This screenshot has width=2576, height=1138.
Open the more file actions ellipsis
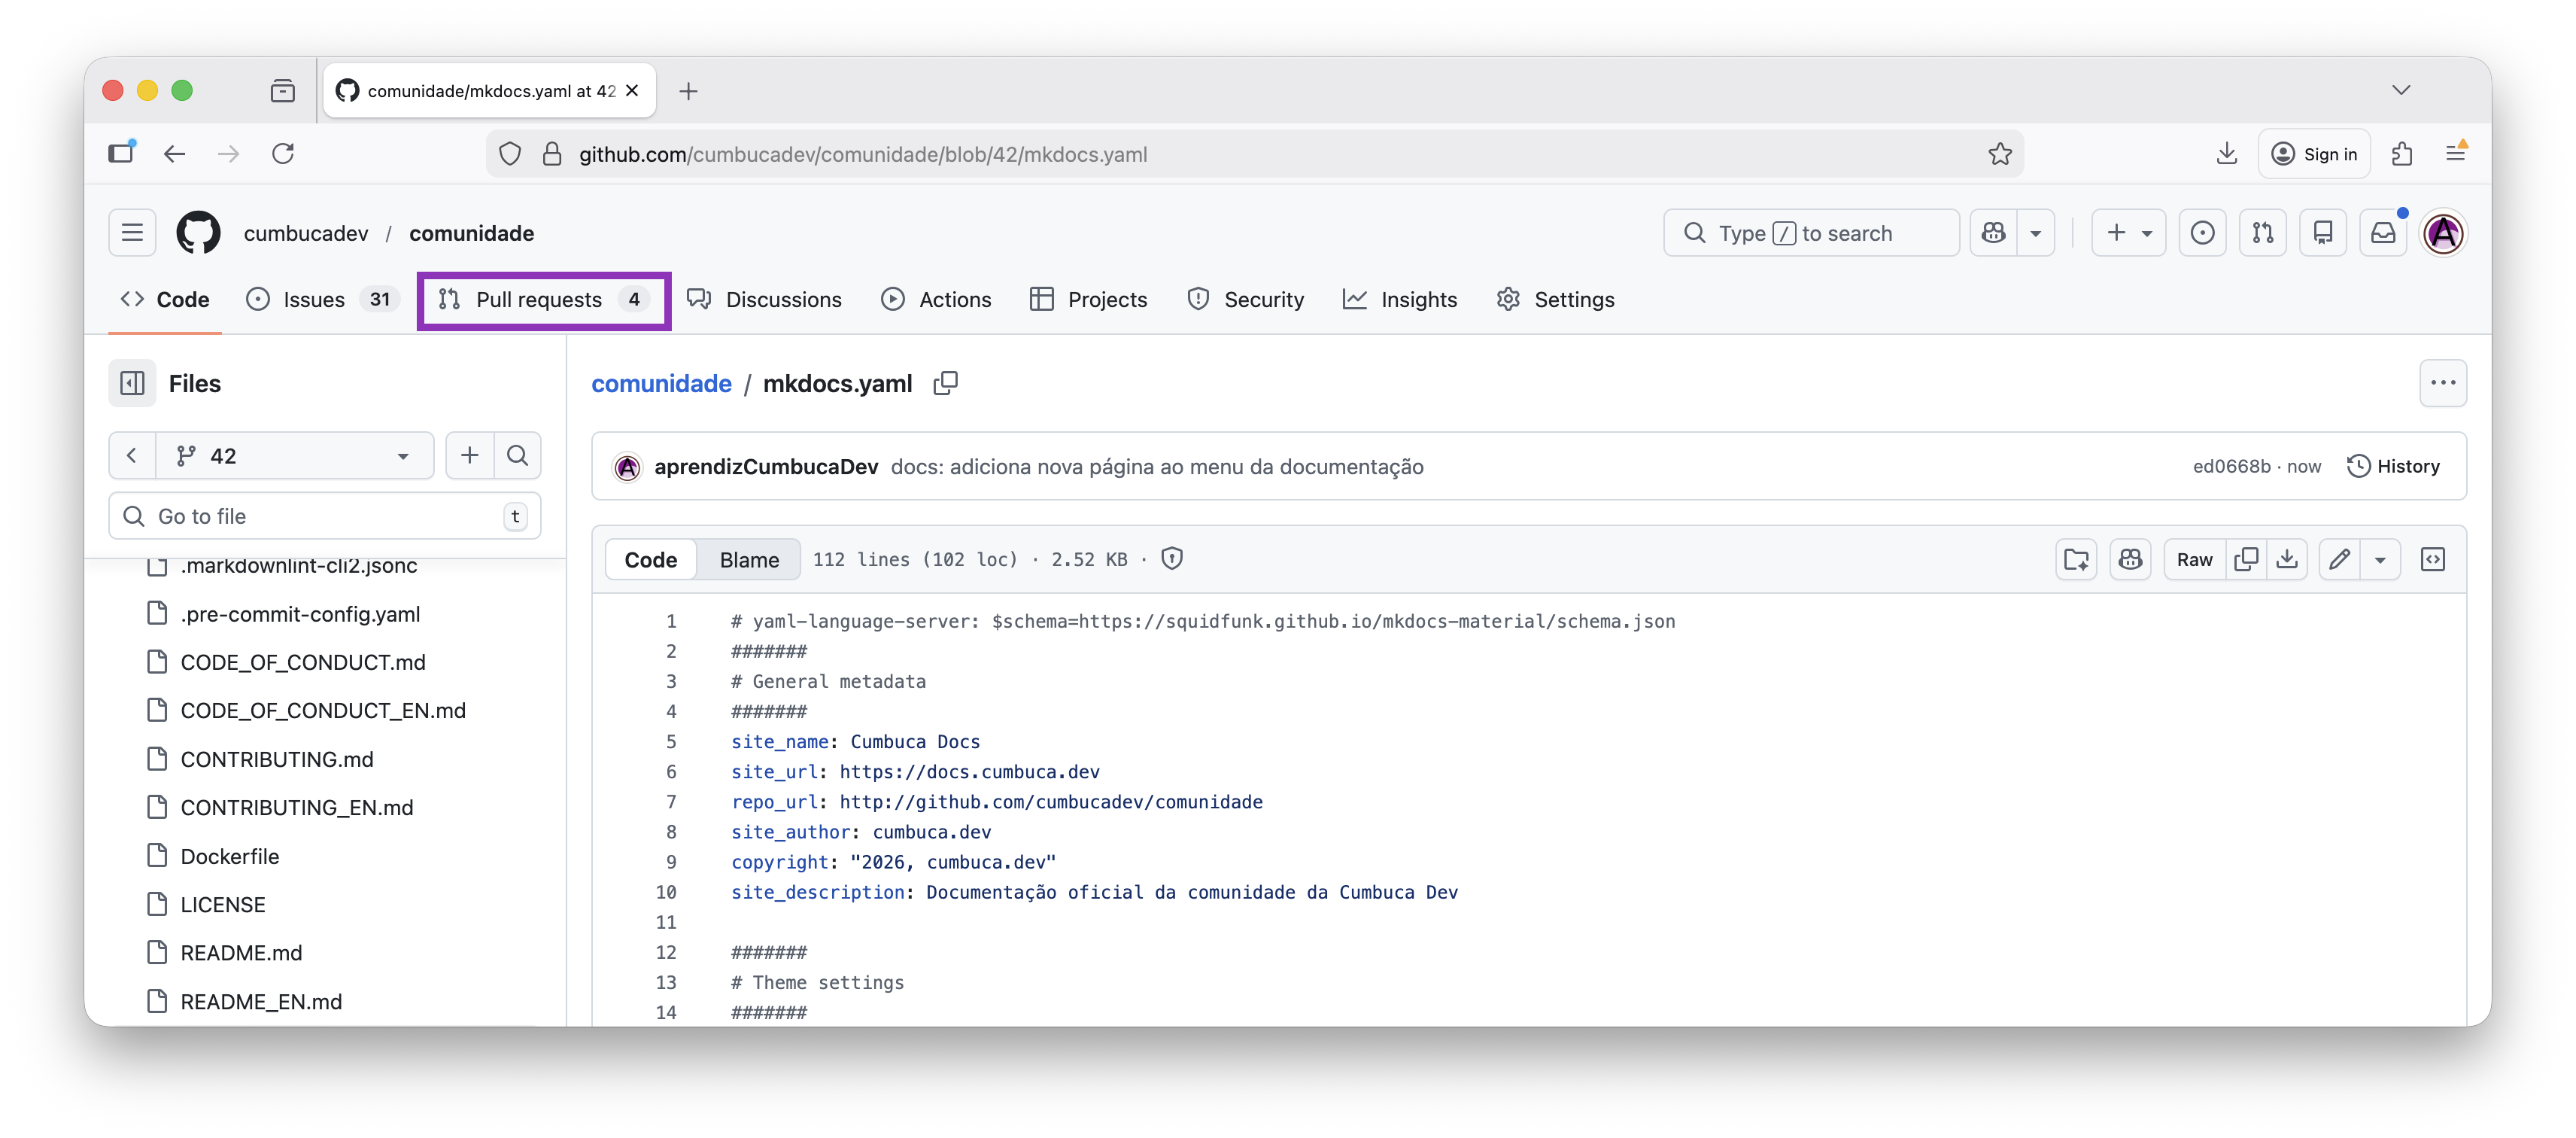2443,383
